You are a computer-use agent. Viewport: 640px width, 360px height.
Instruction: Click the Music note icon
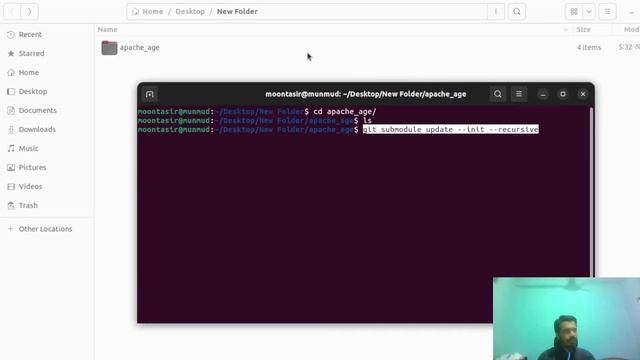click(11, 148)
